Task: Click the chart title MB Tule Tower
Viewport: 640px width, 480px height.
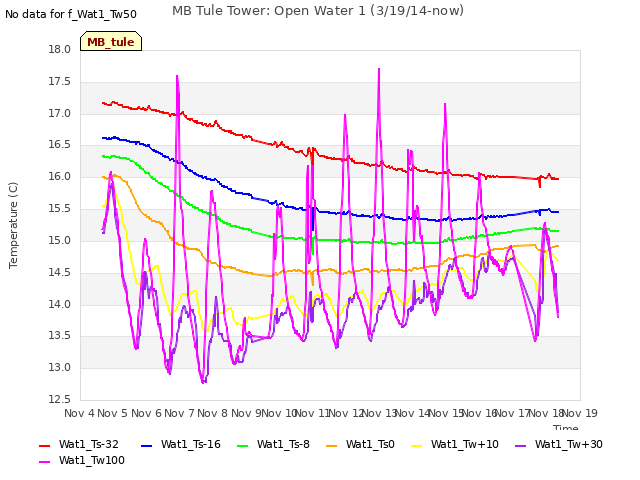Action: pos(318,11)
